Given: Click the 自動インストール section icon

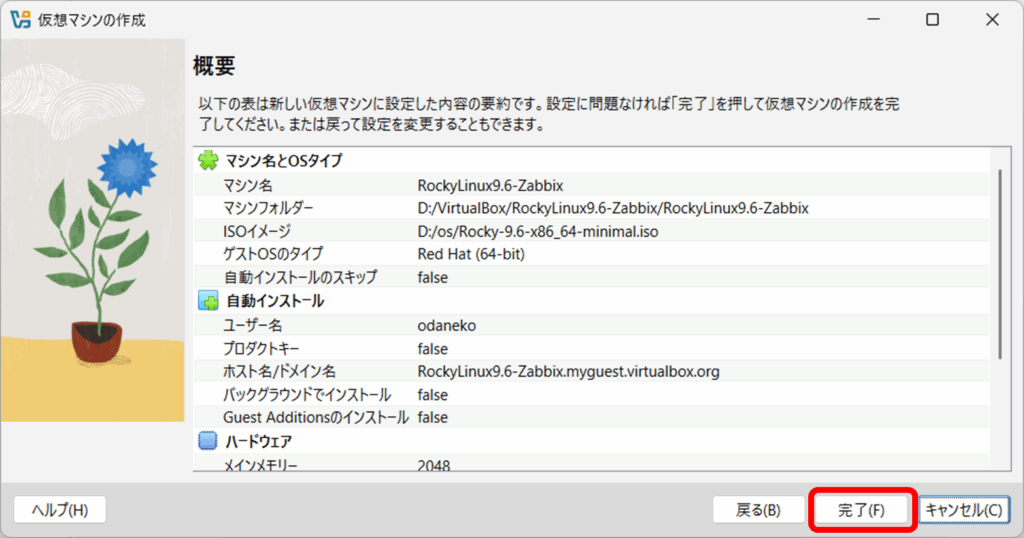Looking at the screenshot, I should click(x=208, y=301).
